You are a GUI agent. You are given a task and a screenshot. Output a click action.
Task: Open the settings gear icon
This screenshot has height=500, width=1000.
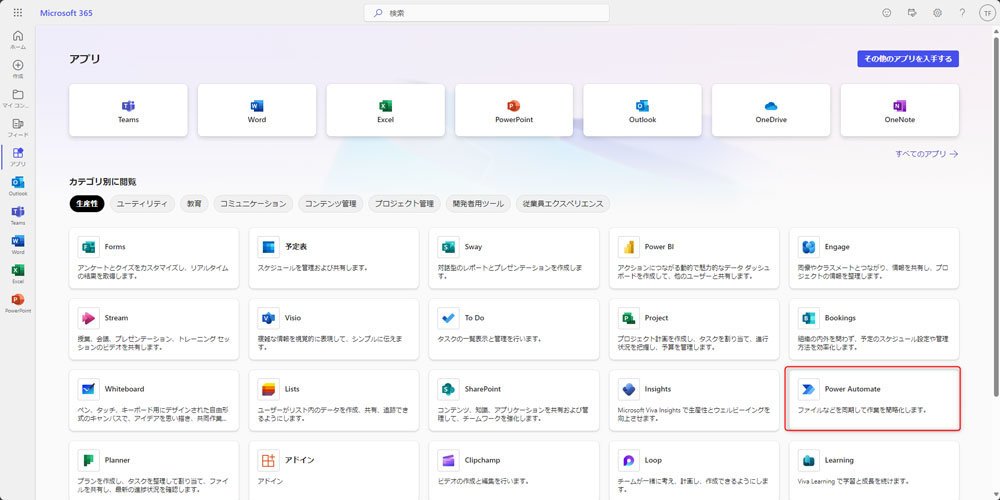coord(937,13)
